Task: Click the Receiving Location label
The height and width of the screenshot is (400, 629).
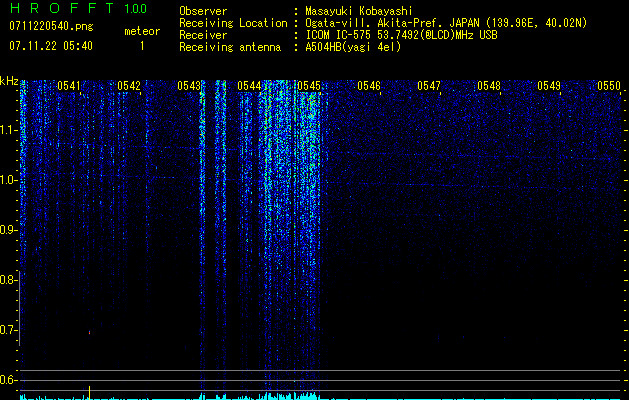Action: 233,23
